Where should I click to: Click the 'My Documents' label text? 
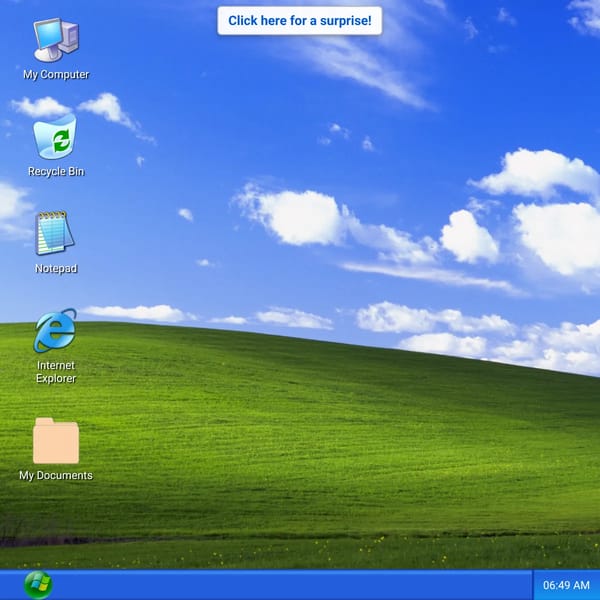pyautogui.click(x=56, y=475)
